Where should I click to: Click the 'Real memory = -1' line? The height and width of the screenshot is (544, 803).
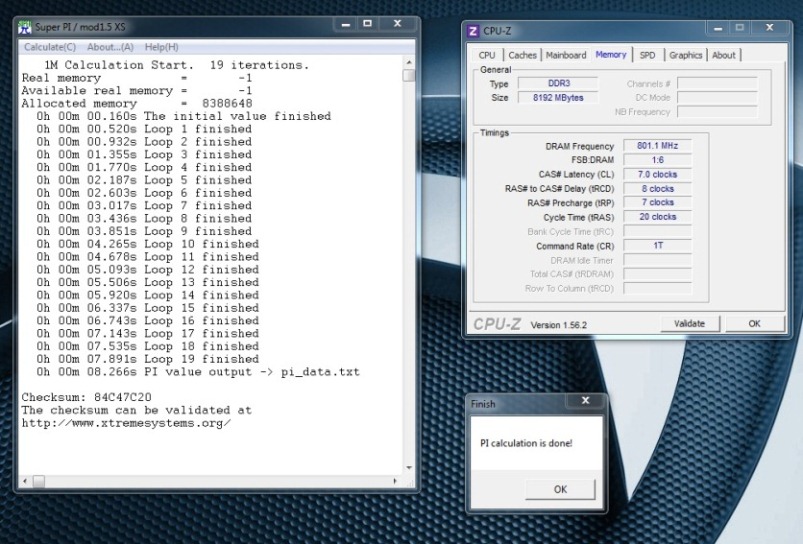(x=137, y=78)
